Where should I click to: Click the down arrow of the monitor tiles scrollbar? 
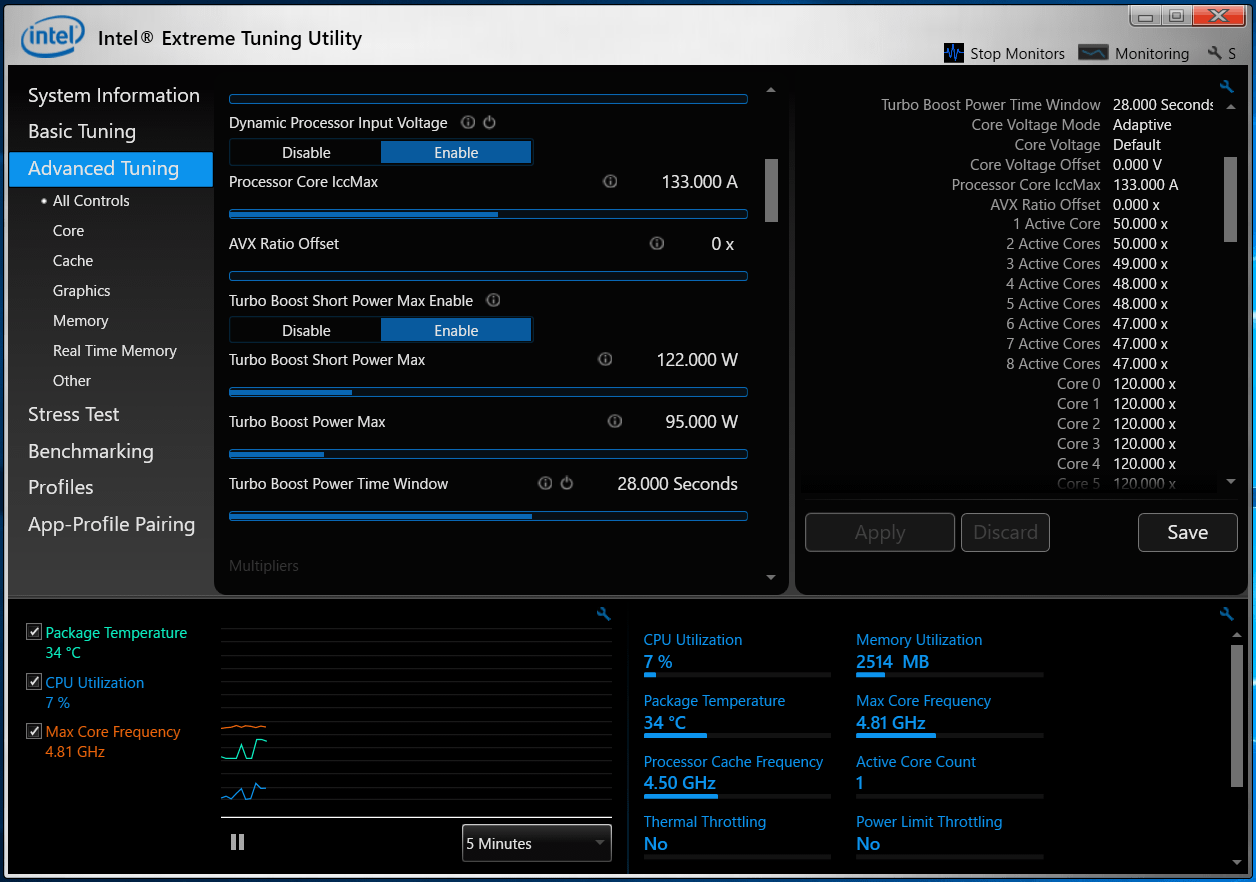tap(1237, 863)
